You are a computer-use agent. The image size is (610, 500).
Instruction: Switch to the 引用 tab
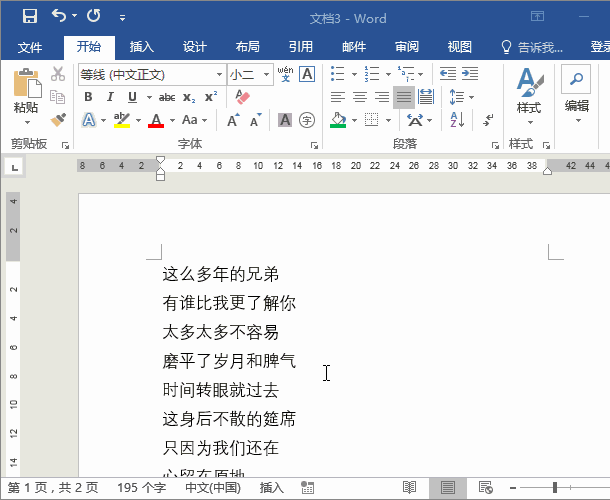(300, 47)
